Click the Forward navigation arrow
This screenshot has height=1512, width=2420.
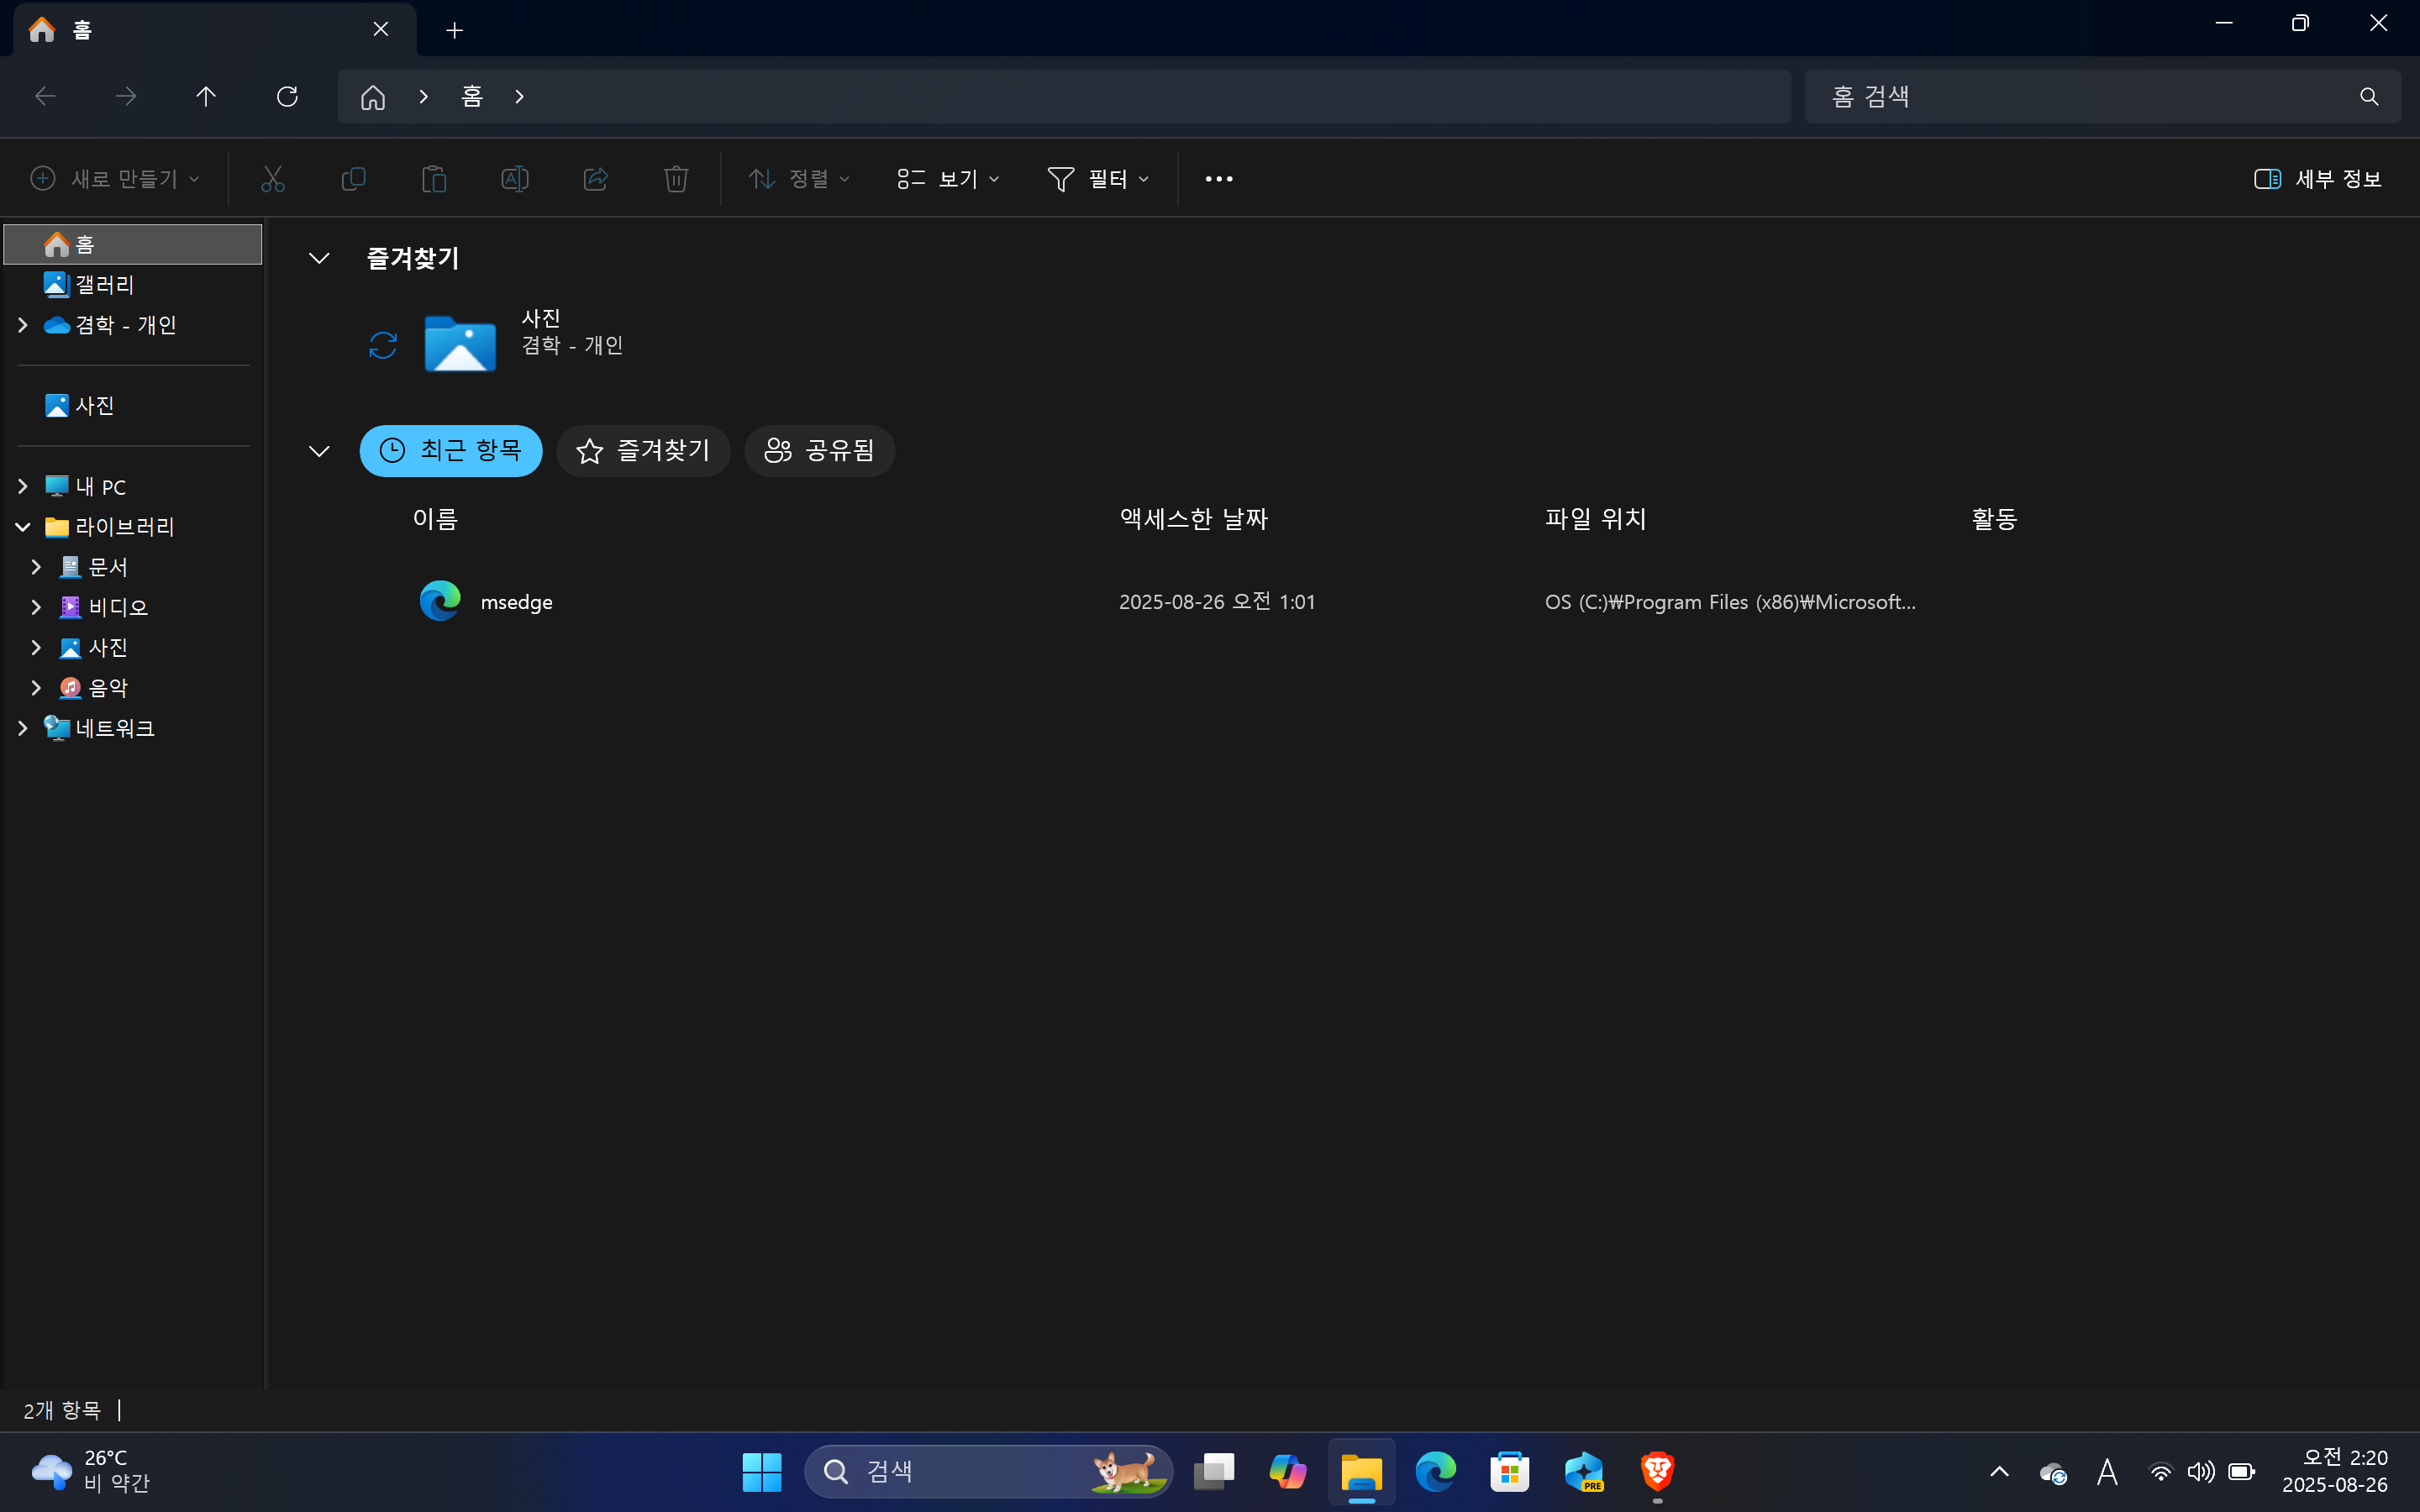point(125,96)
